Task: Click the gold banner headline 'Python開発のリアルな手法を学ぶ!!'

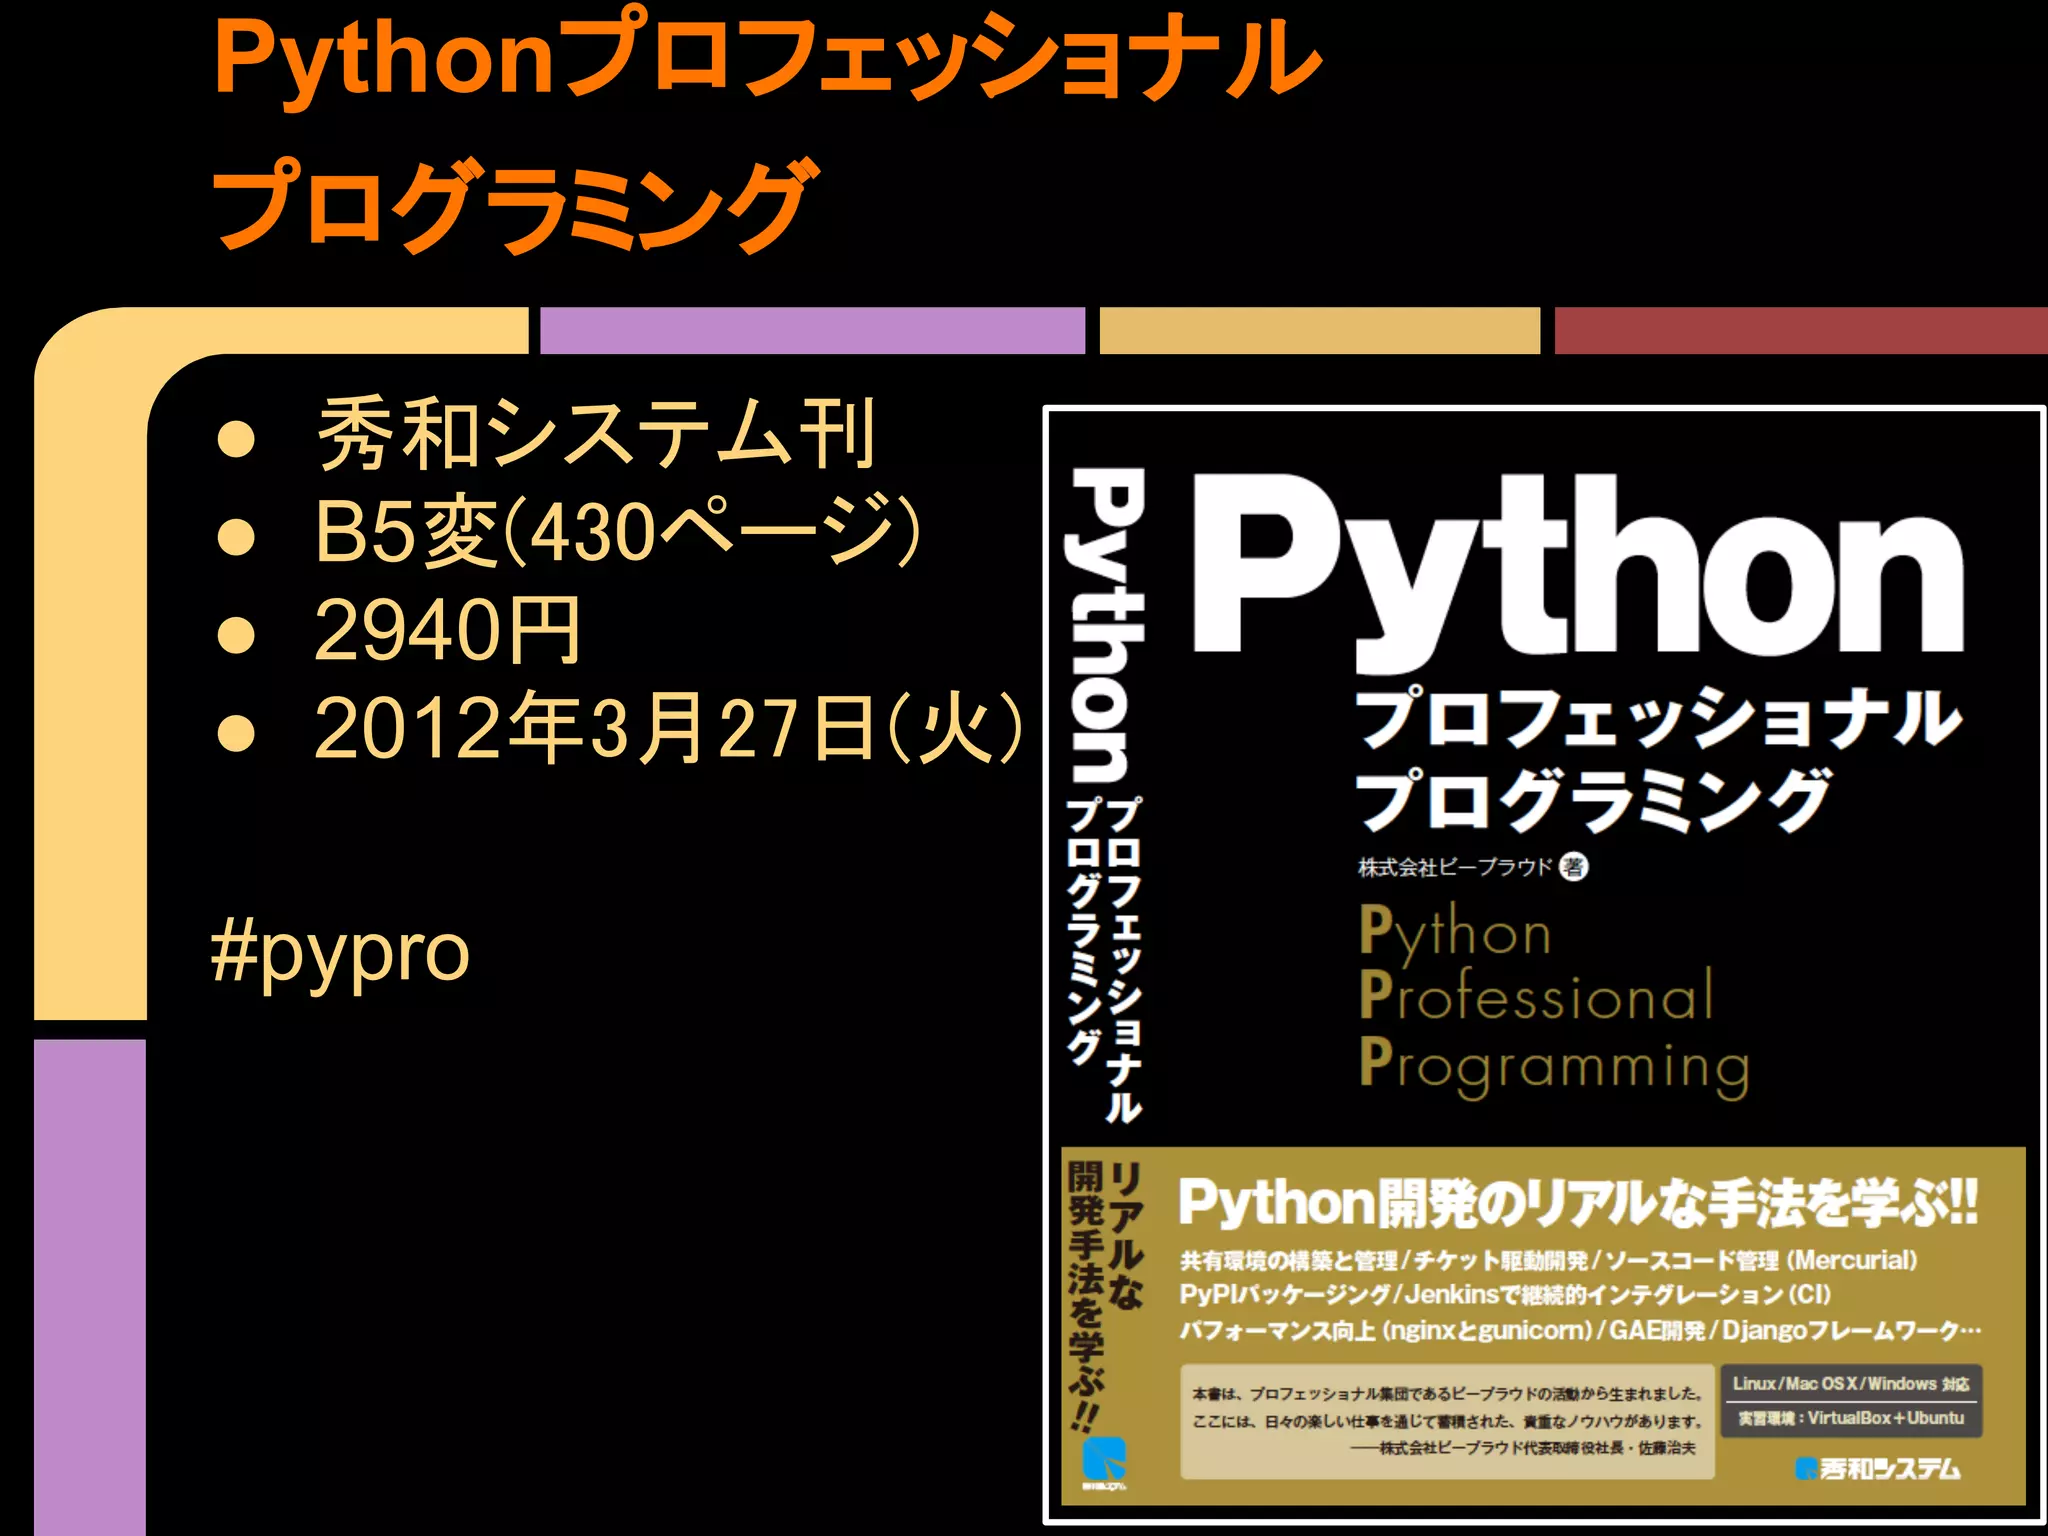Action: click(1578, 1202)
